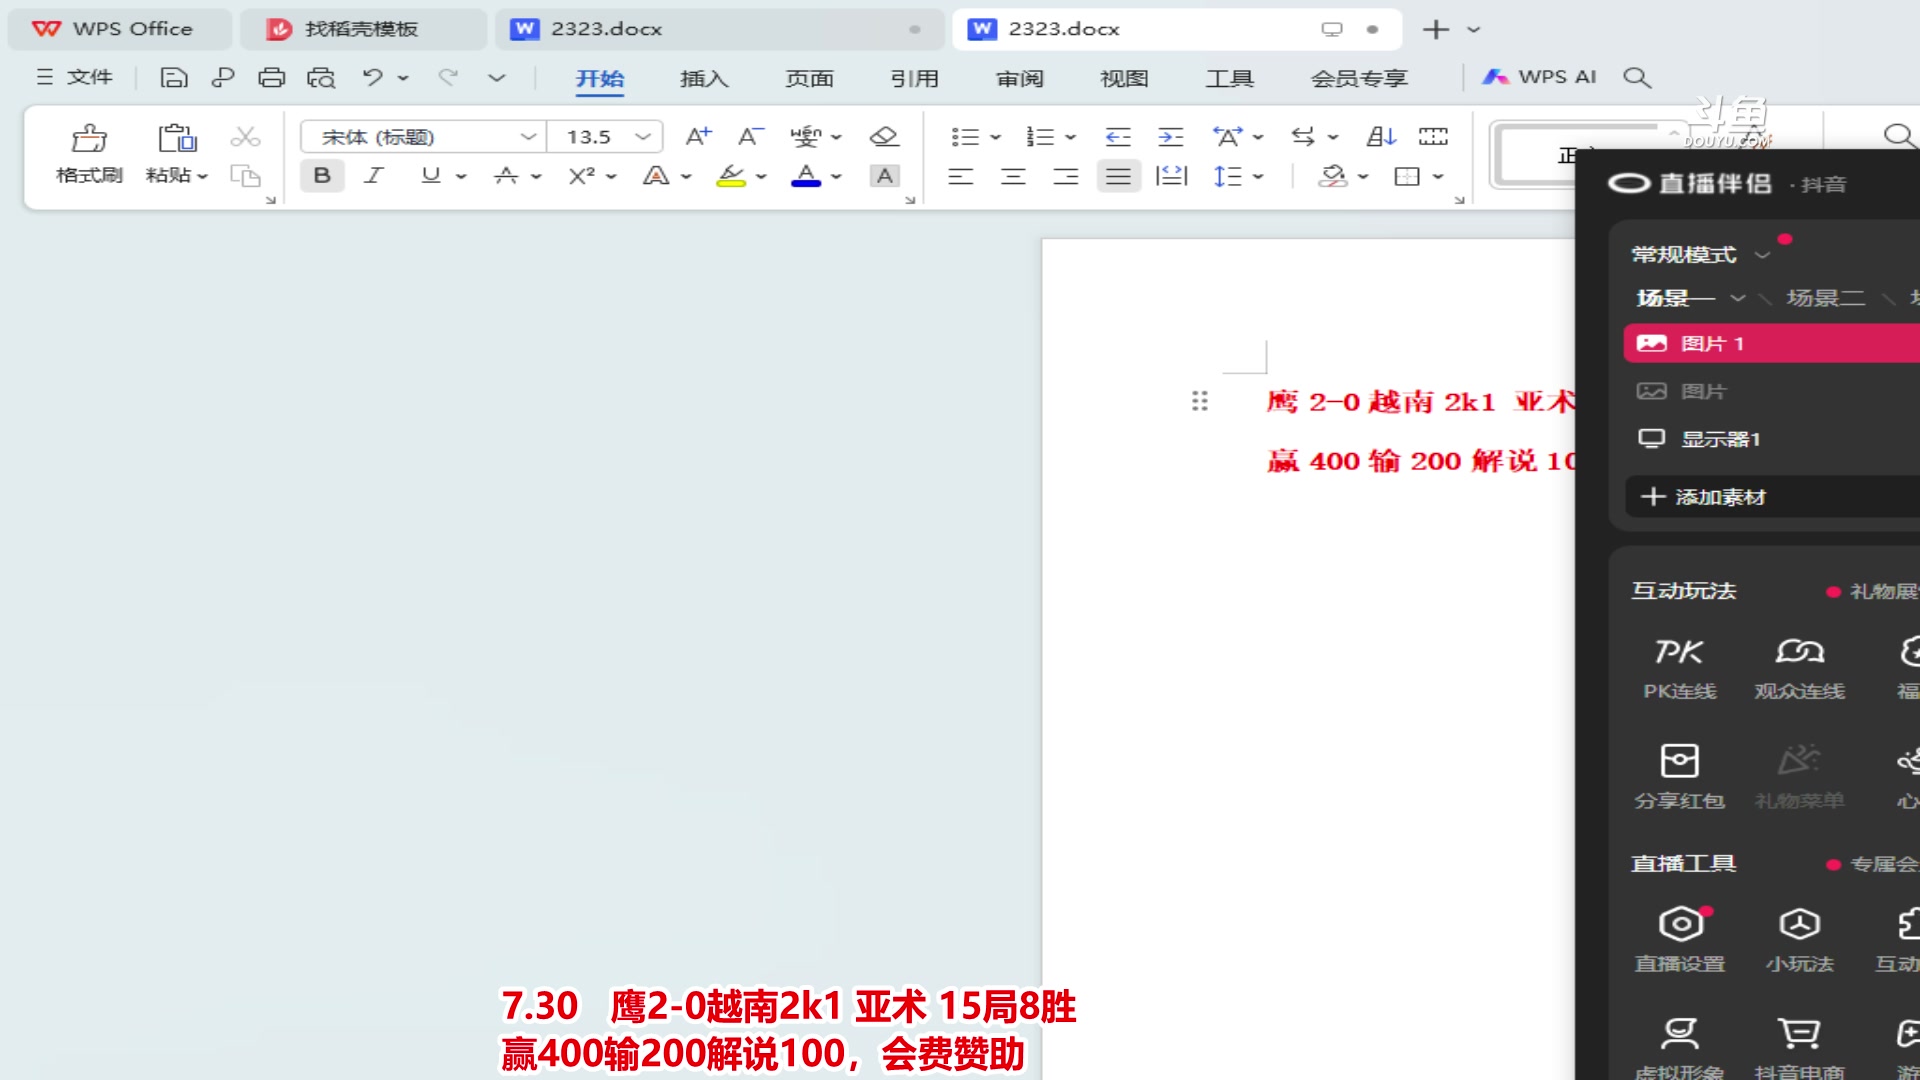Click the numbered list icon
The height and width of the screenshot is (1080, 1920).
tap(1040, 136)
